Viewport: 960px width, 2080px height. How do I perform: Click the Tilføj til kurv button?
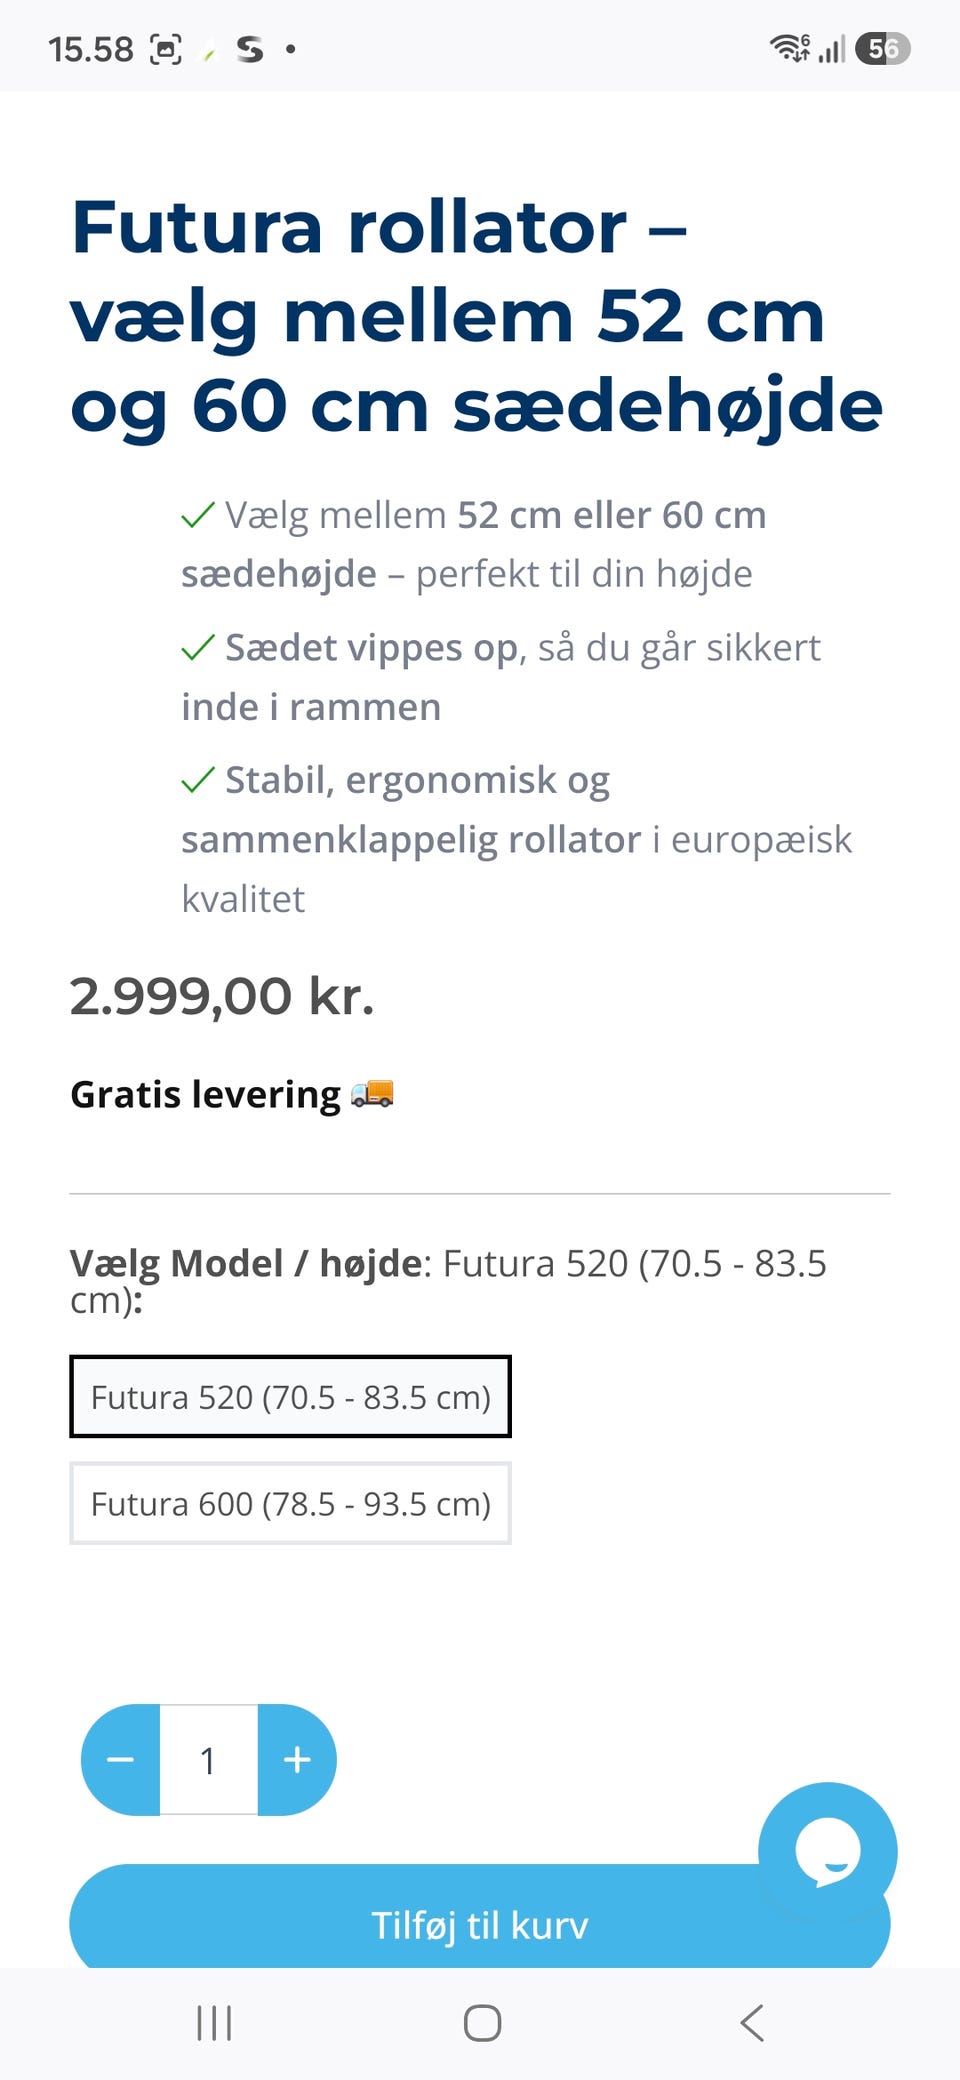480,1923
